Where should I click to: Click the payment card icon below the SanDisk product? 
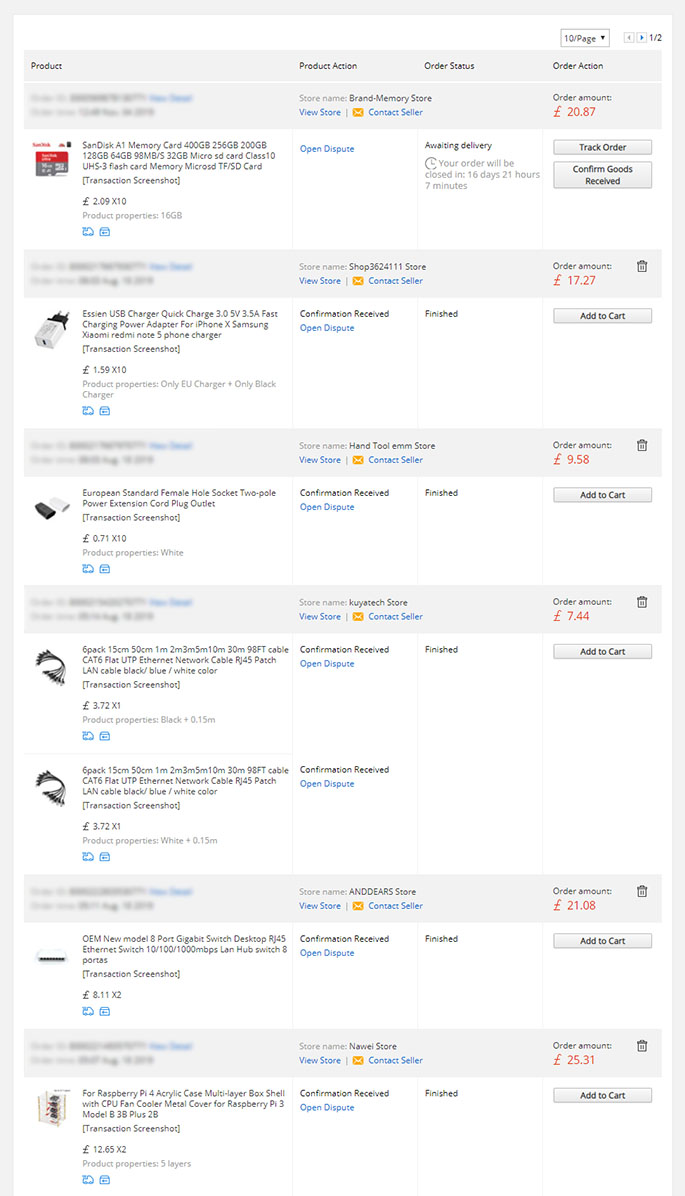click(x=103, y=231)
